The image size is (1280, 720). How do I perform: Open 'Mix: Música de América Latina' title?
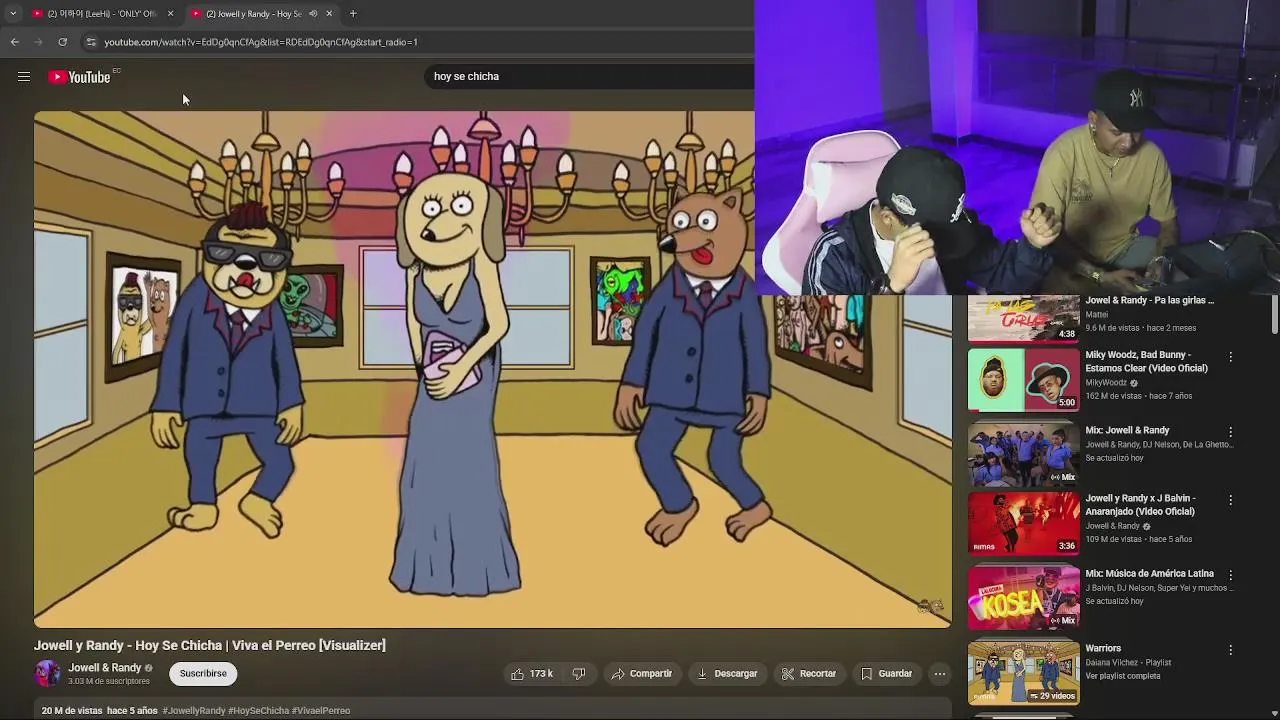1150,573
